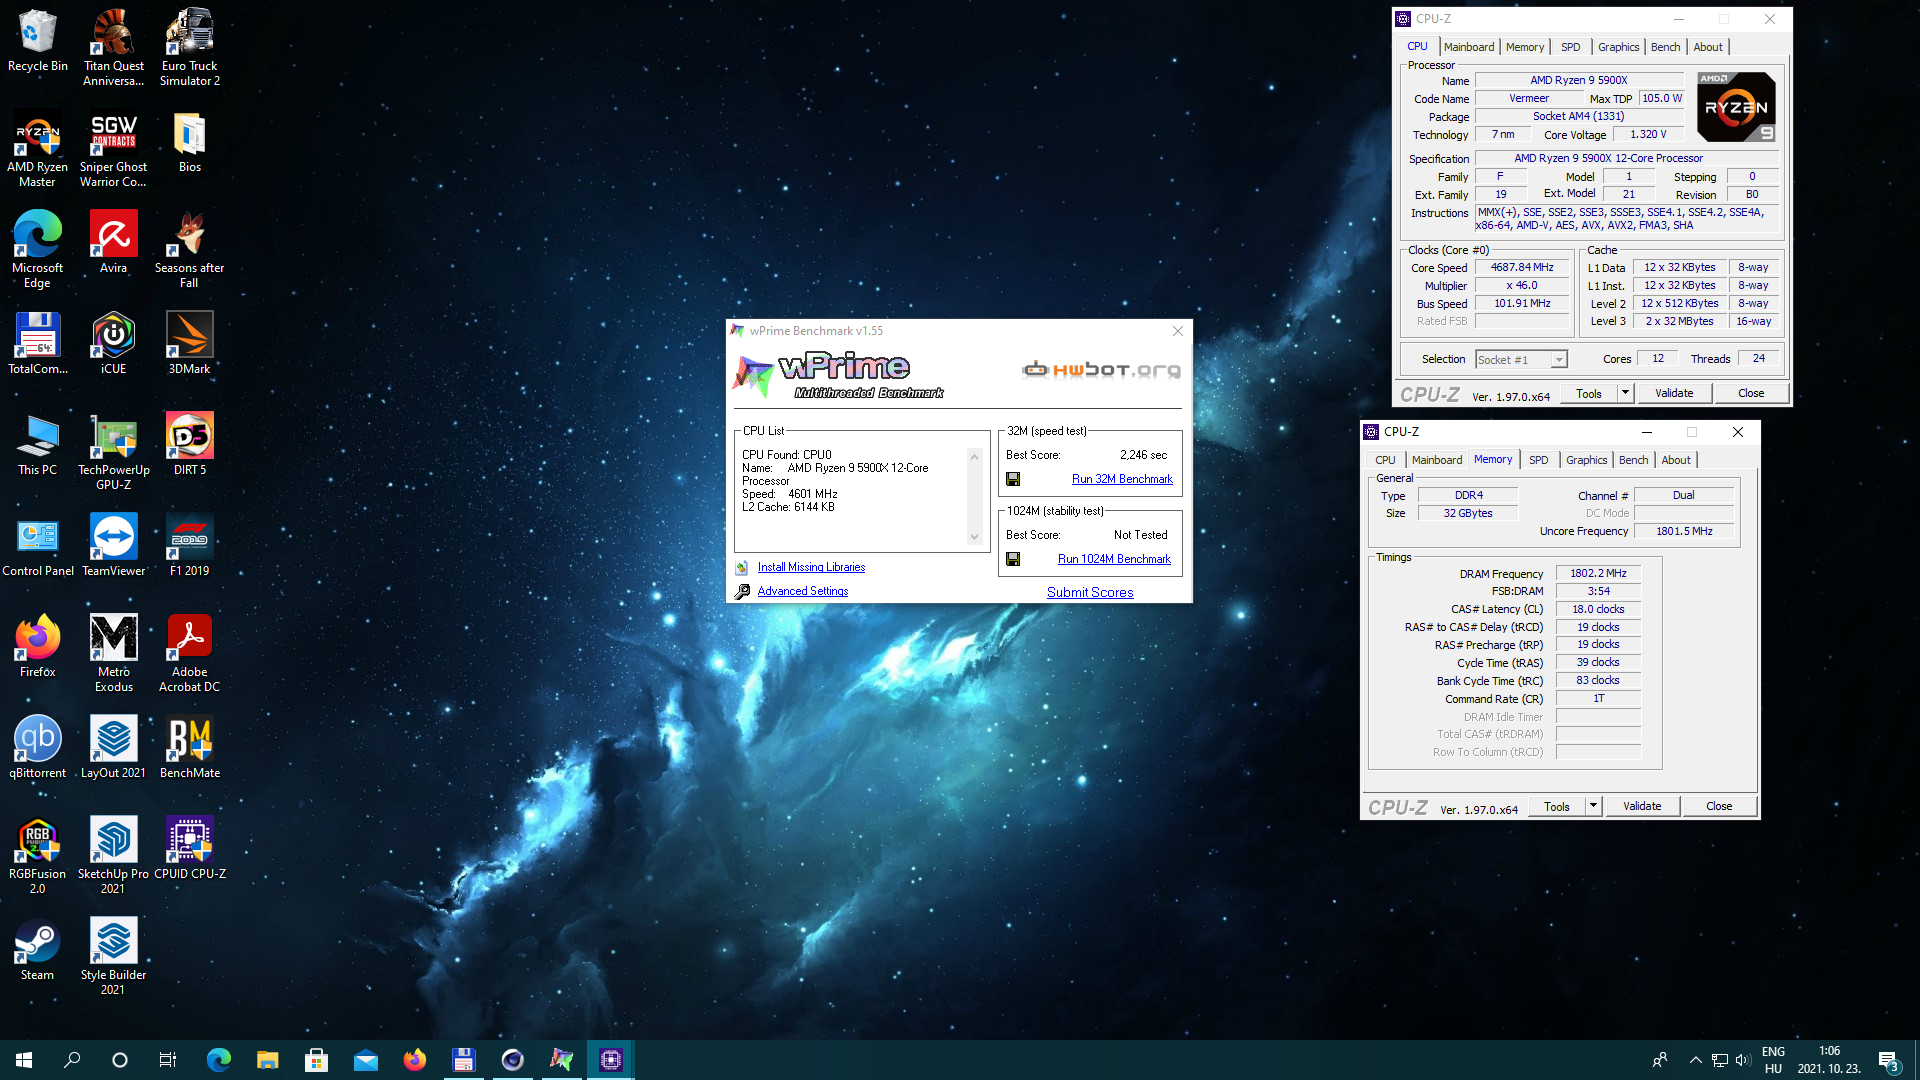The height and width of the screenshot is (1080, 1920).
Task: Select the Adobe Acrobat DC icon
Action: click(x=189, y=654)
